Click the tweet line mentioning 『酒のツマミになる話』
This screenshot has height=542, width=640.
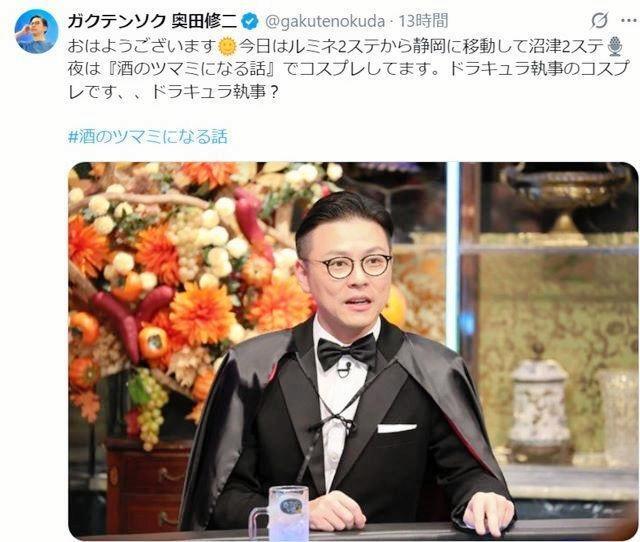(348, 69)
